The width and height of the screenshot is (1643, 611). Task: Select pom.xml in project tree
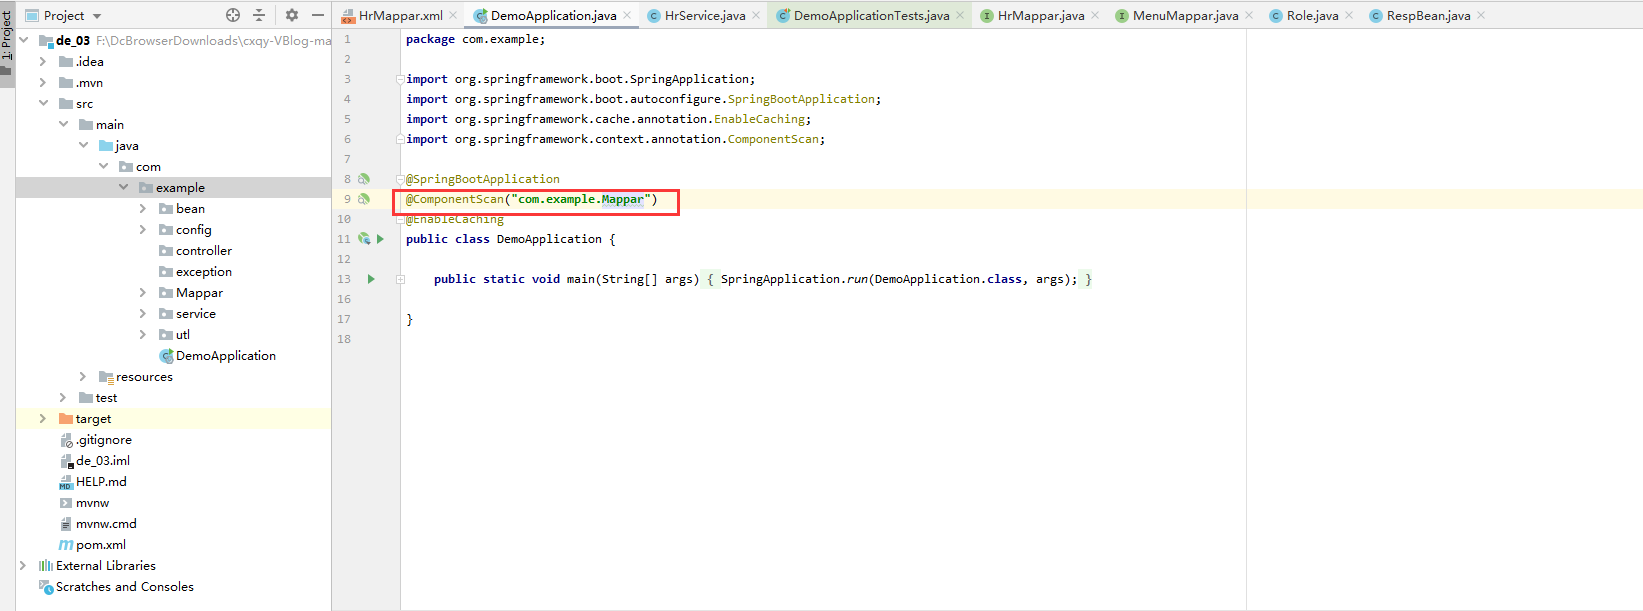pyautogui.click(x=100, y=545)
